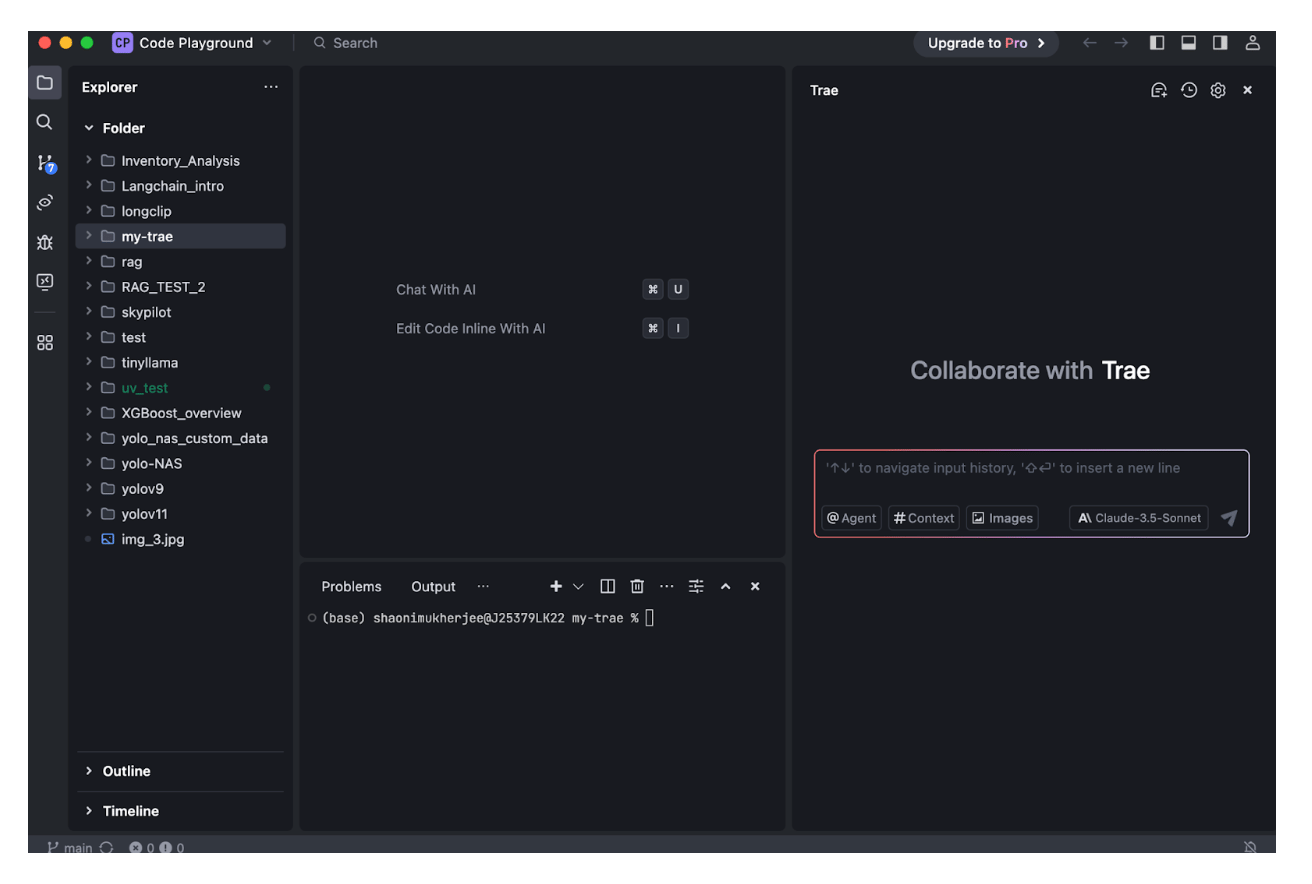
Task: Click the navigate forward arrow in title bar
Action: tap(1121, 43)
